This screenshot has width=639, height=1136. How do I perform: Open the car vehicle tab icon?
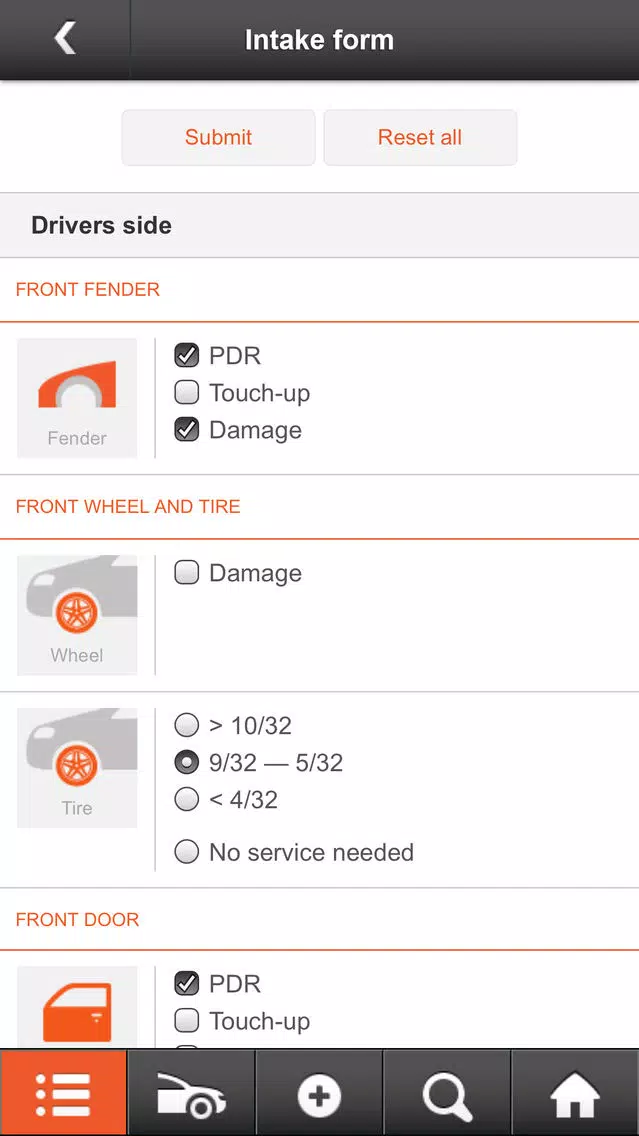(x=191, y=1093)
